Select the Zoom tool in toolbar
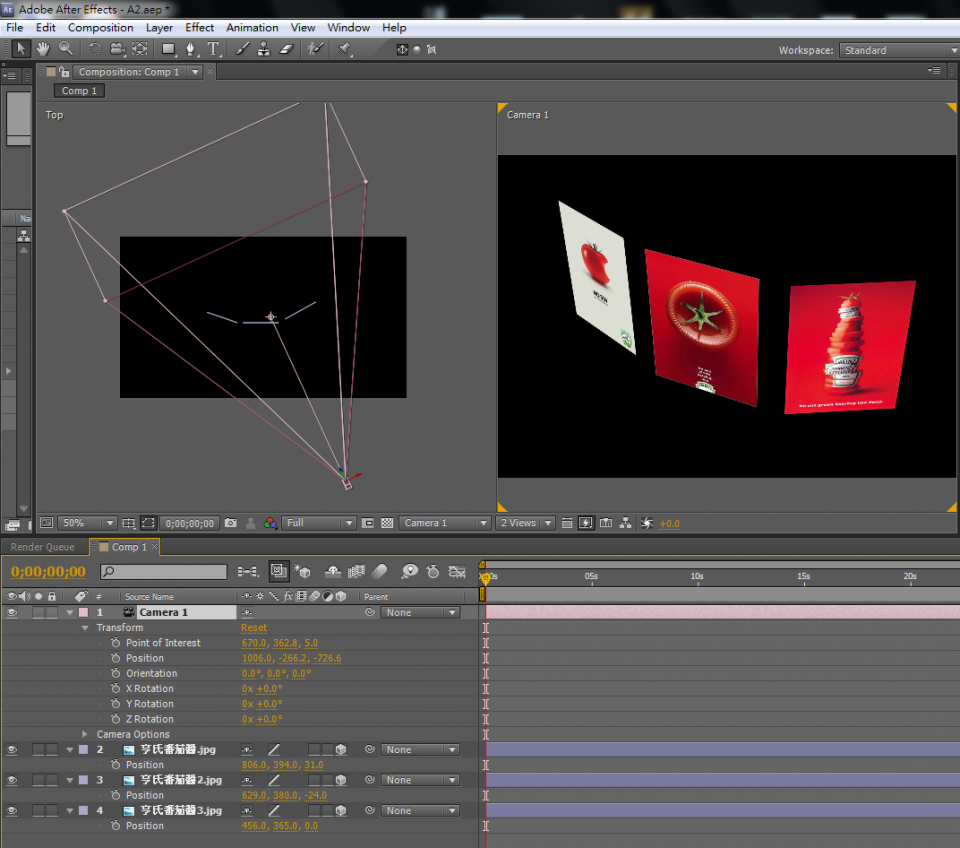The height and width of the screenshot is (848, 960). tap(65, 49)
